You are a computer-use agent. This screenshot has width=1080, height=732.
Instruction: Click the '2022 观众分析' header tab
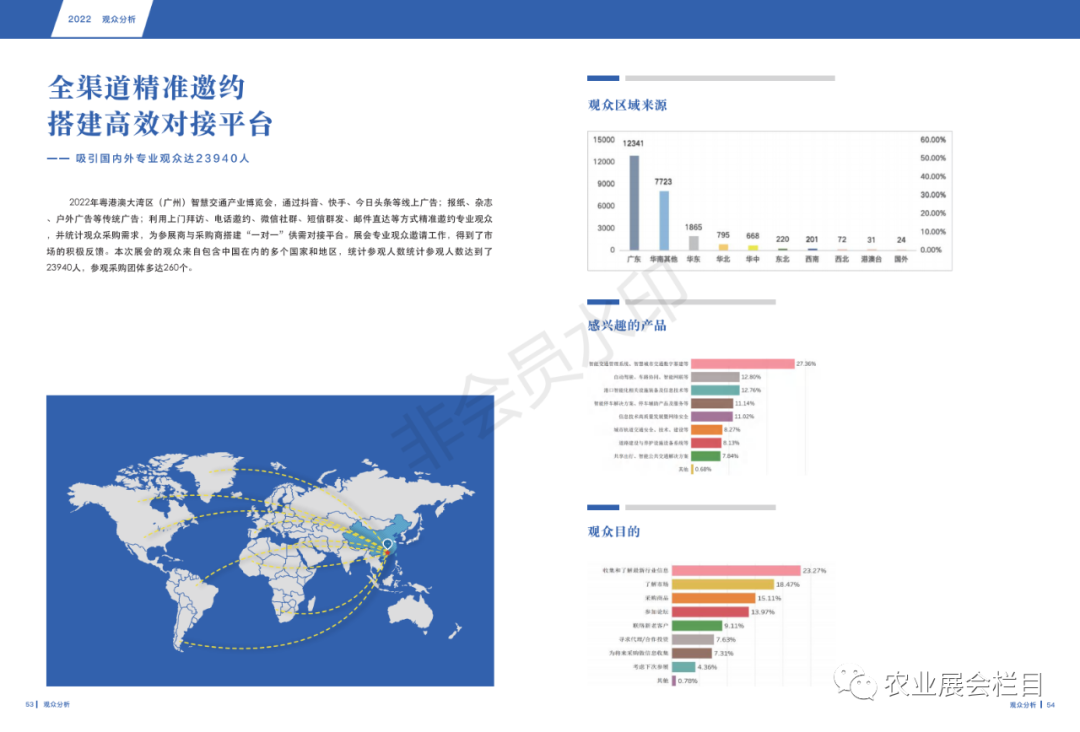point(102,19)
